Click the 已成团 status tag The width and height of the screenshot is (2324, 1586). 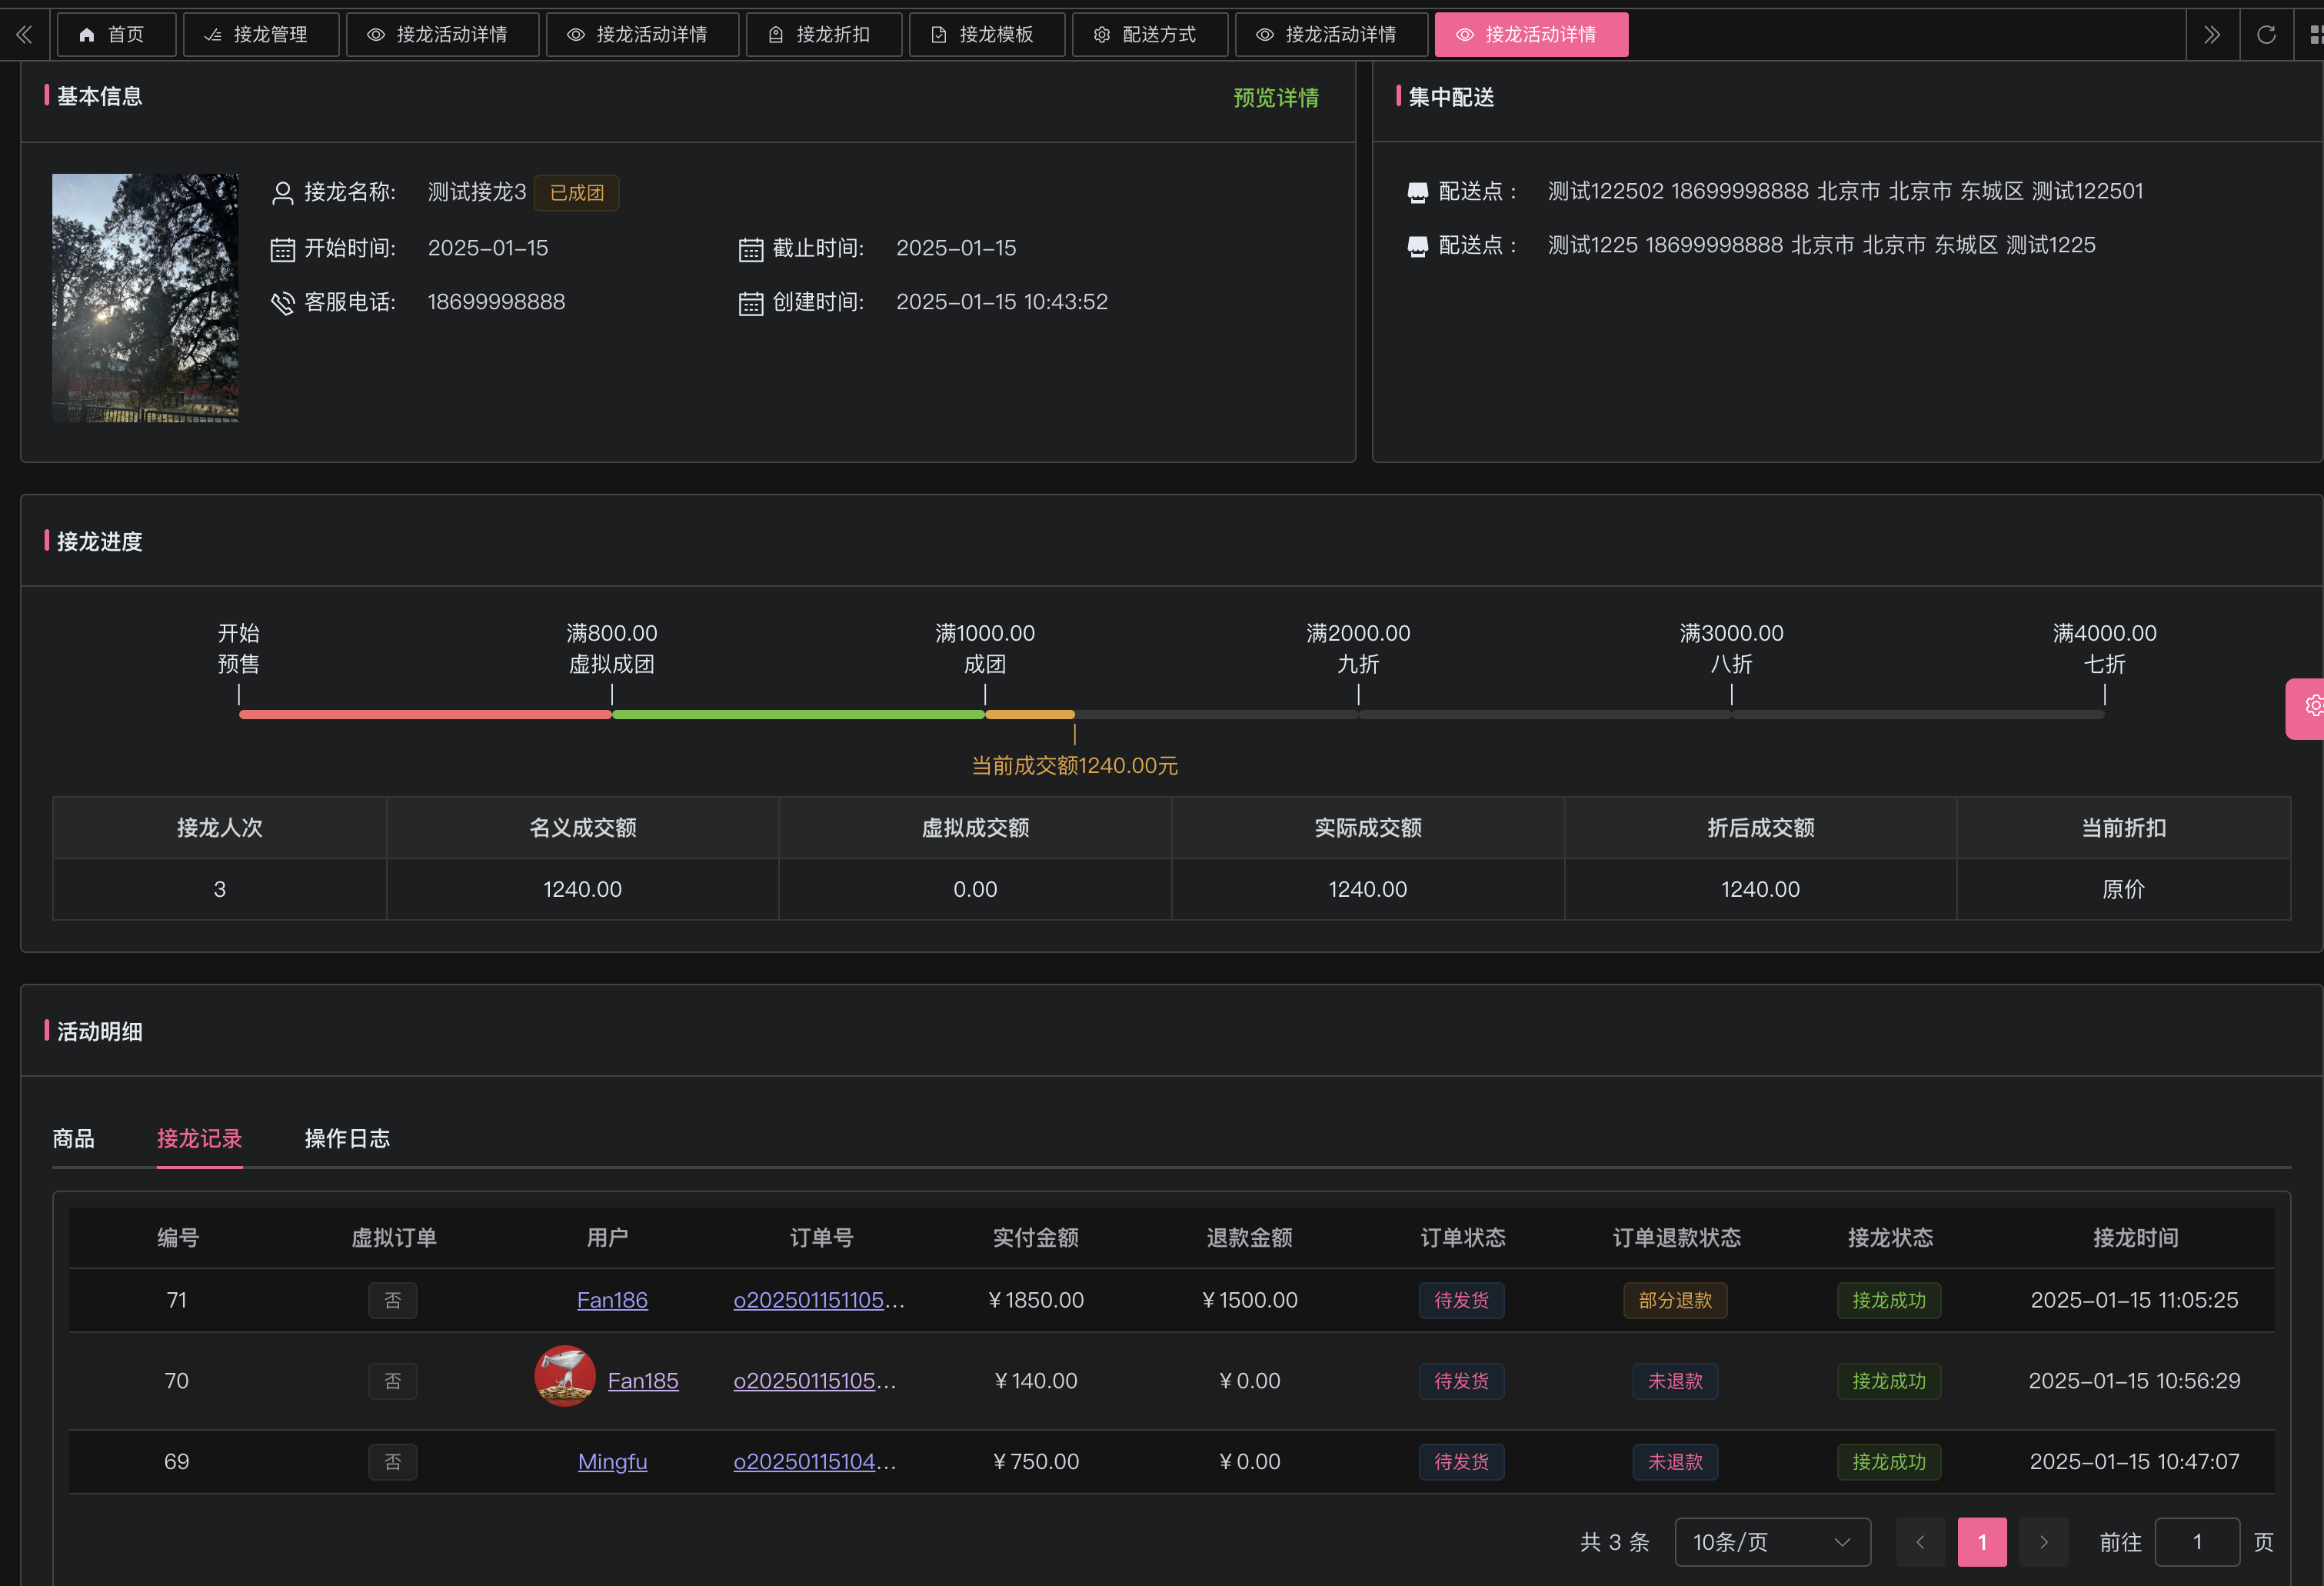pos(577,193)
